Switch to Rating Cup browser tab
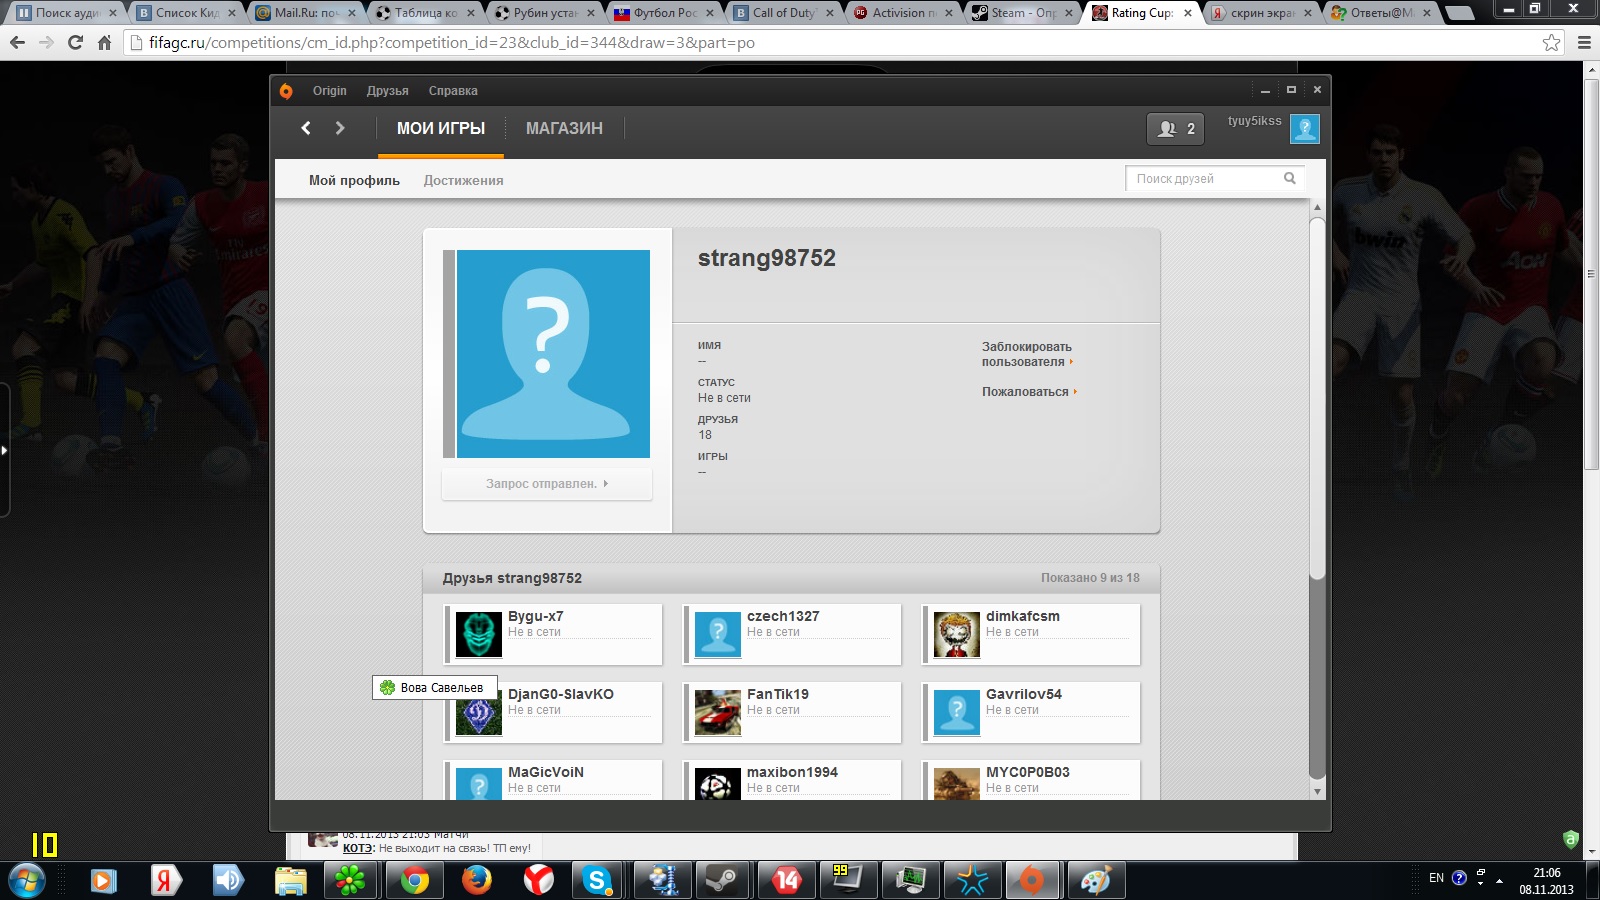Viewport: 1600px width, 900px height. coord(1141,13)
